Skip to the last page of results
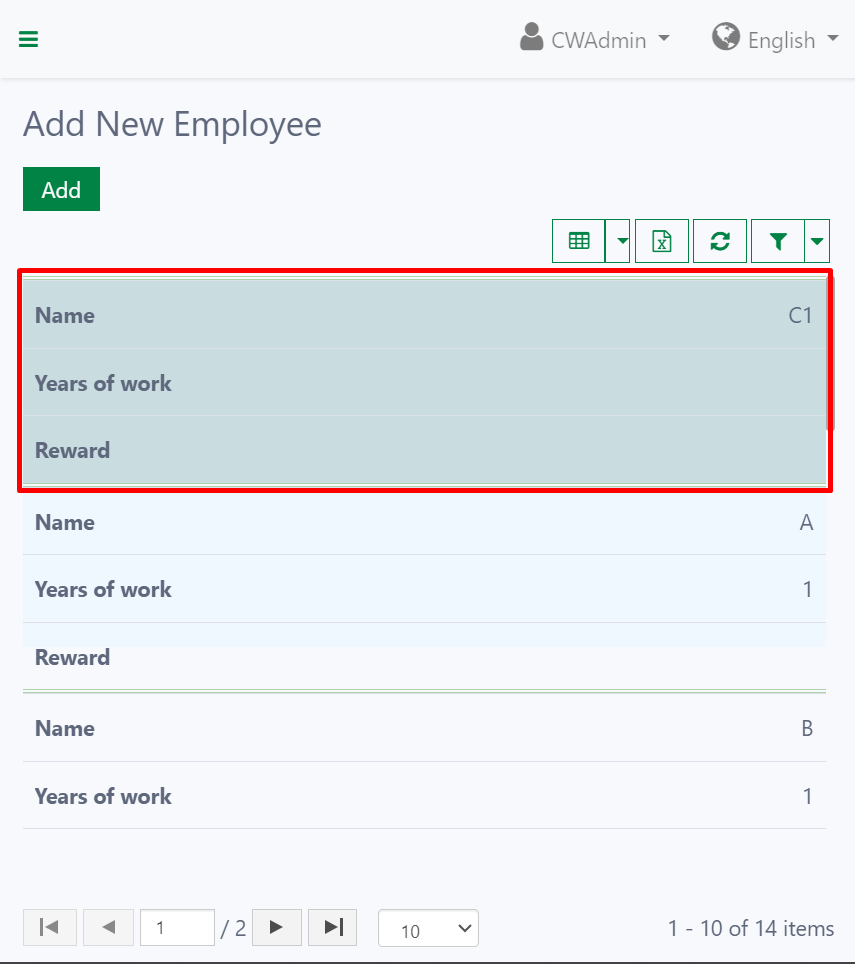This screenshot has width=855, height=964. click(x=332, y=927)
